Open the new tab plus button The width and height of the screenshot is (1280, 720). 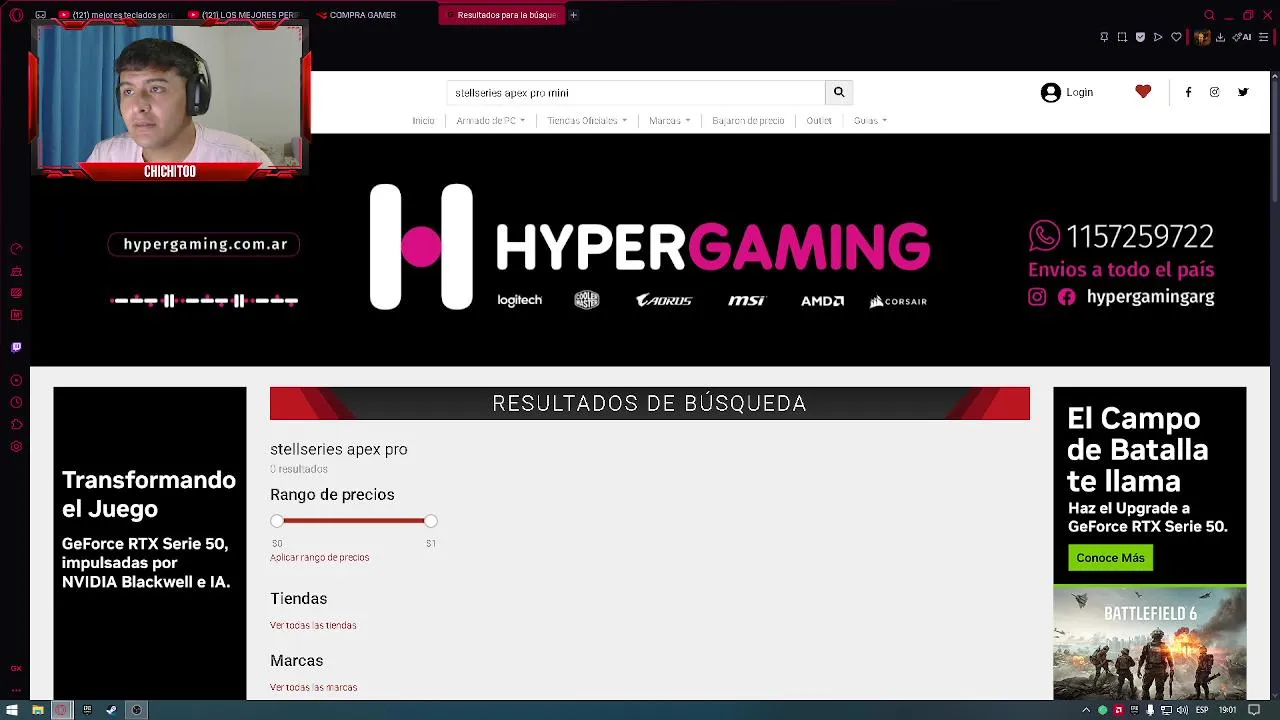point(573,15)
